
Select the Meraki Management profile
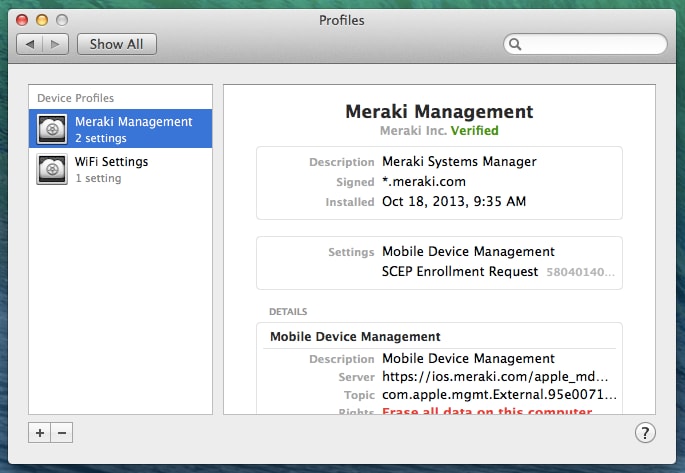[121, 129]
